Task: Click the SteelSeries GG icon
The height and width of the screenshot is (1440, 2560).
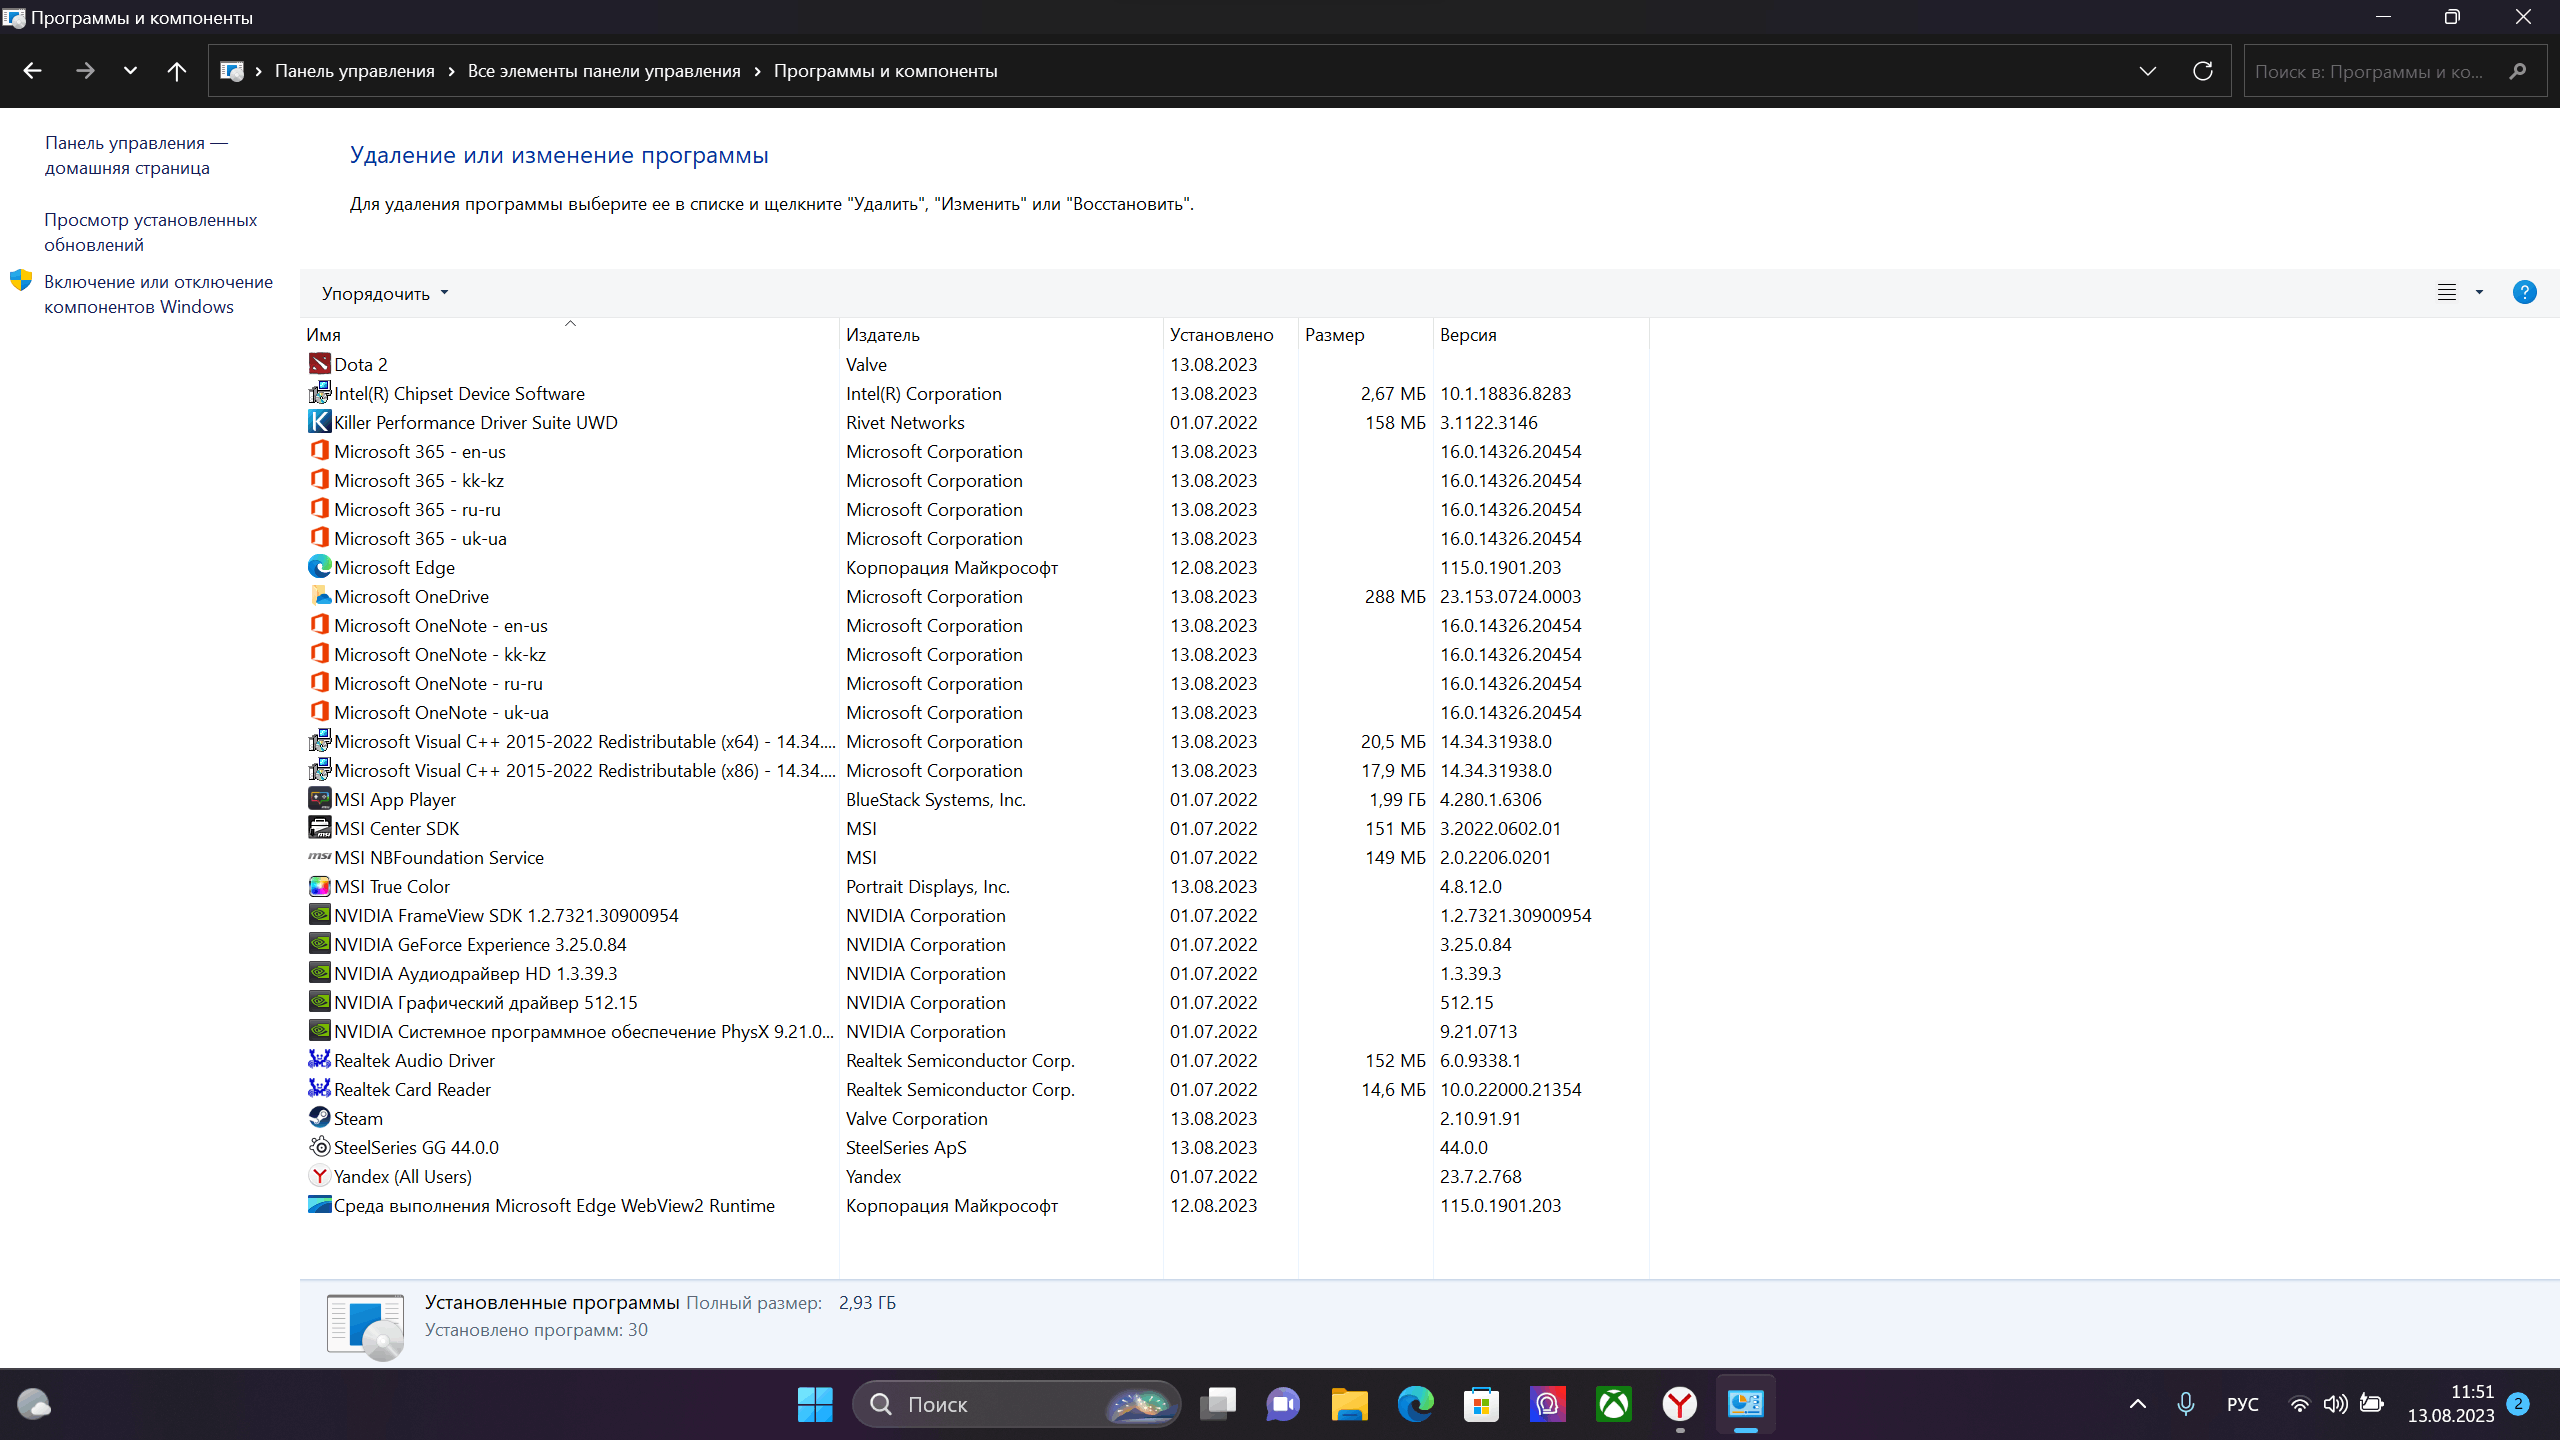Action: [x=319, y=1147]
